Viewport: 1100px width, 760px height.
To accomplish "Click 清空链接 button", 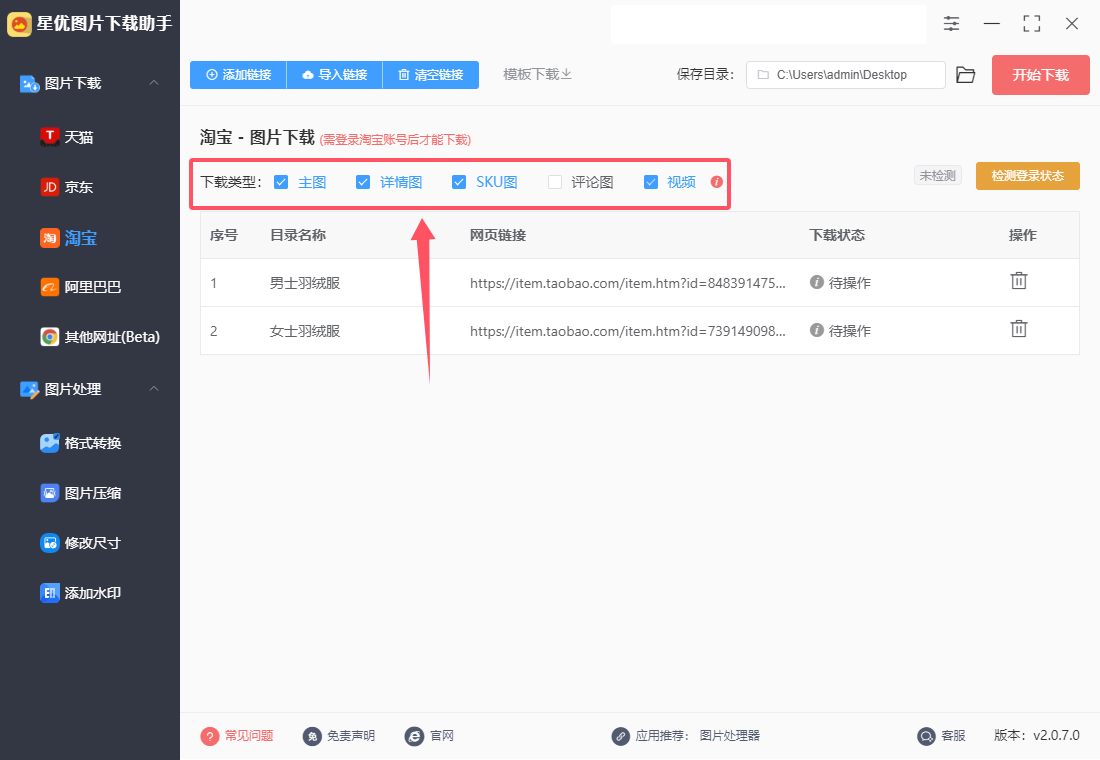I will (431, 74).
